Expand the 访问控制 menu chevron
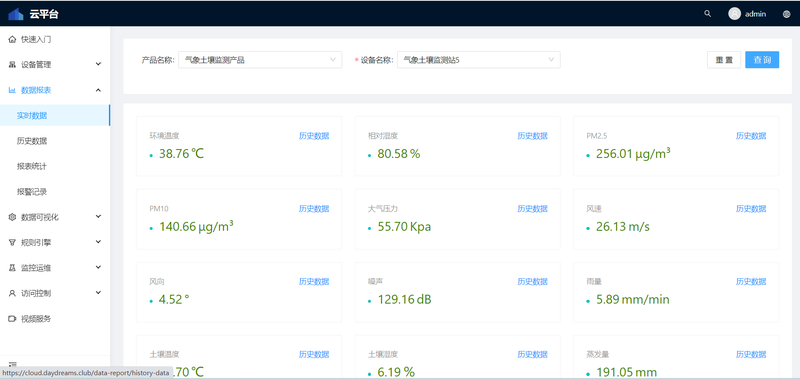The image size is (800, 379). [98, 293]
